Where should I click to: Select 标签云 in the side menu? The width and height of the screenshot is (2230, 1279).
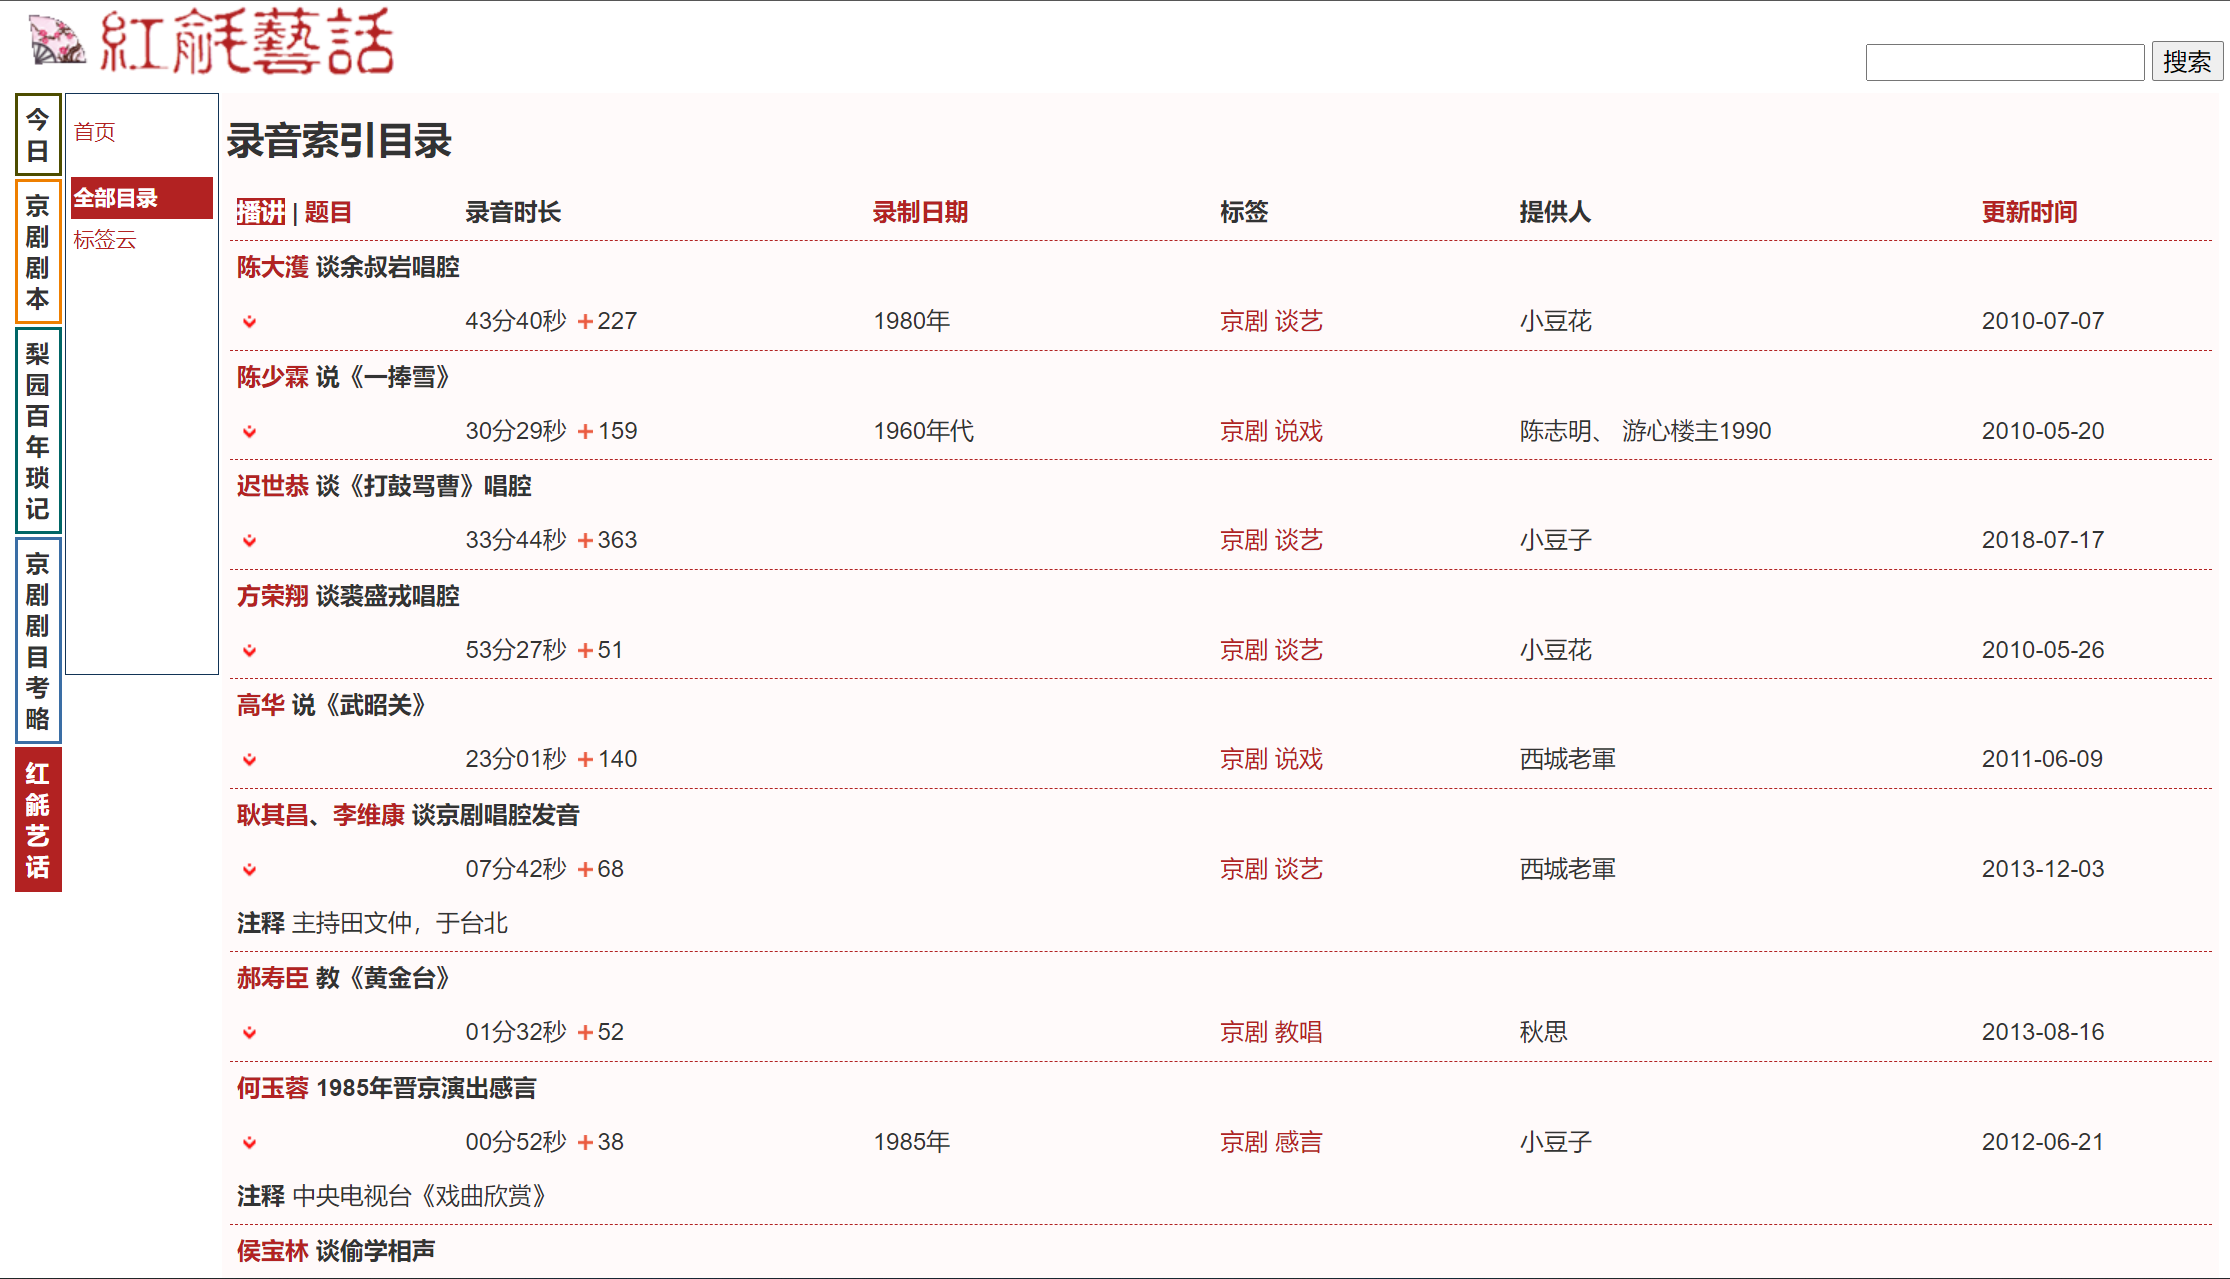click(105, 240)
